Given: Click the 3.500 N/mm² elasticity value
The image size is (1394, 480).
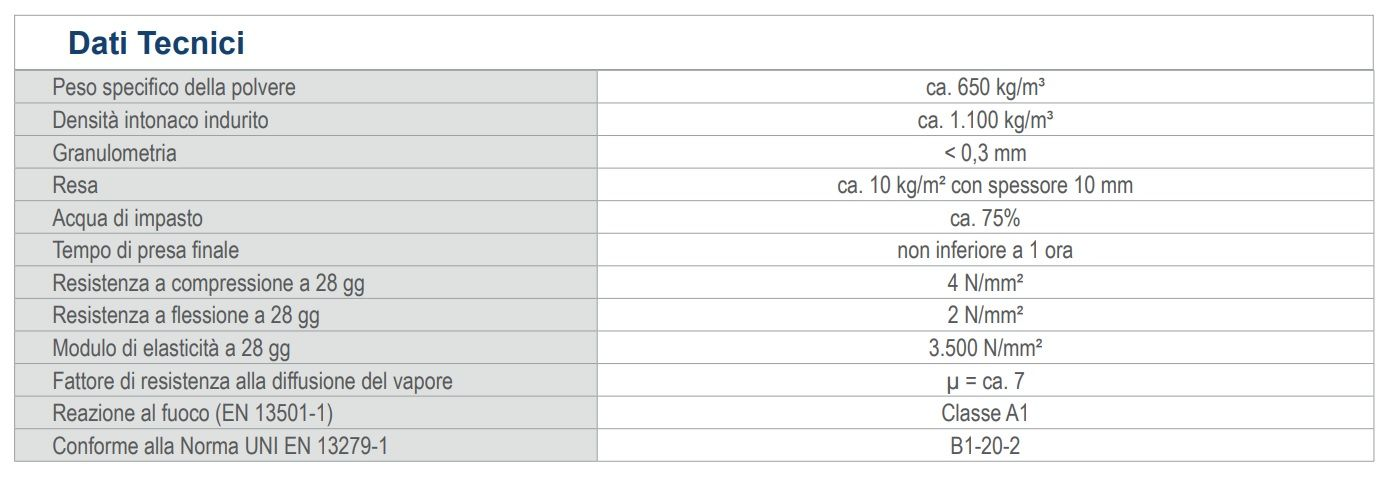Looking at the screenshot, I should point(985,348).
